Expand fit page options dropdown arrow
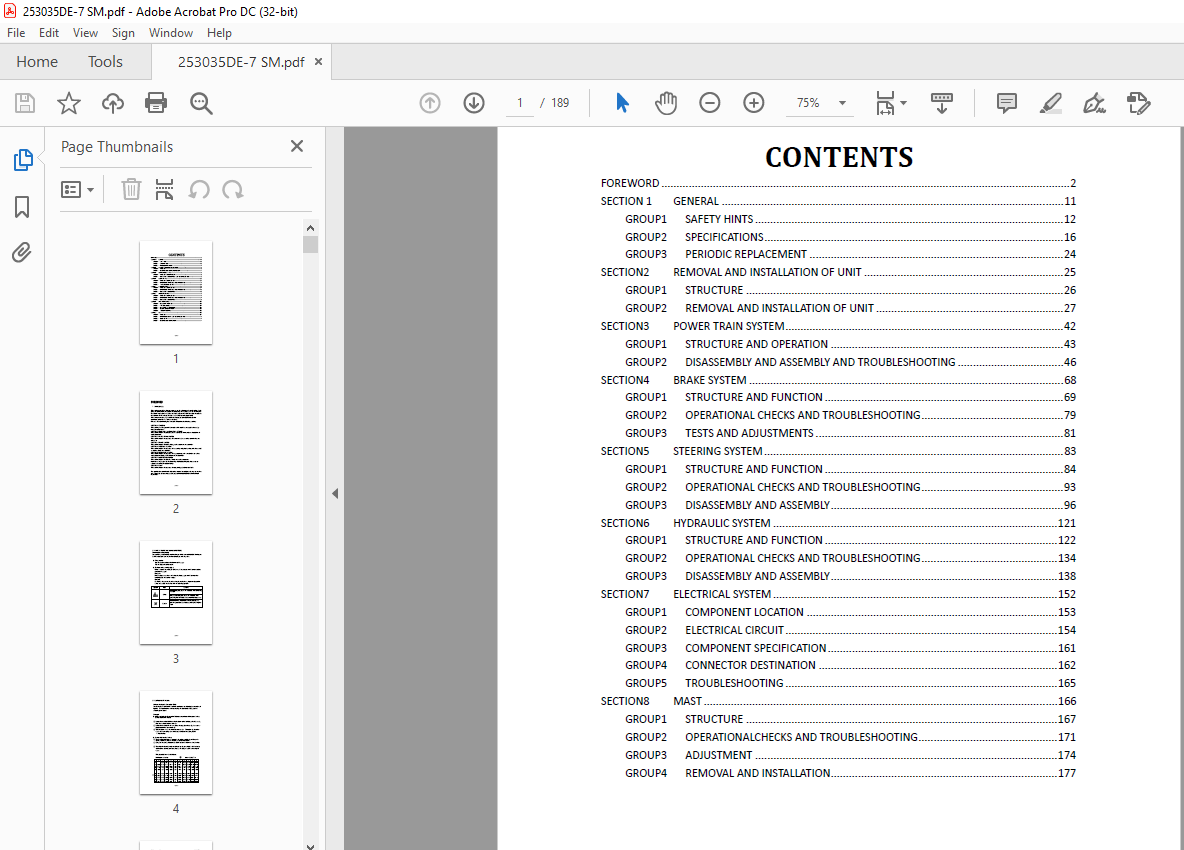Image resolution: width=1184 pixels, height=850 pixels. (x=904, y=103)
